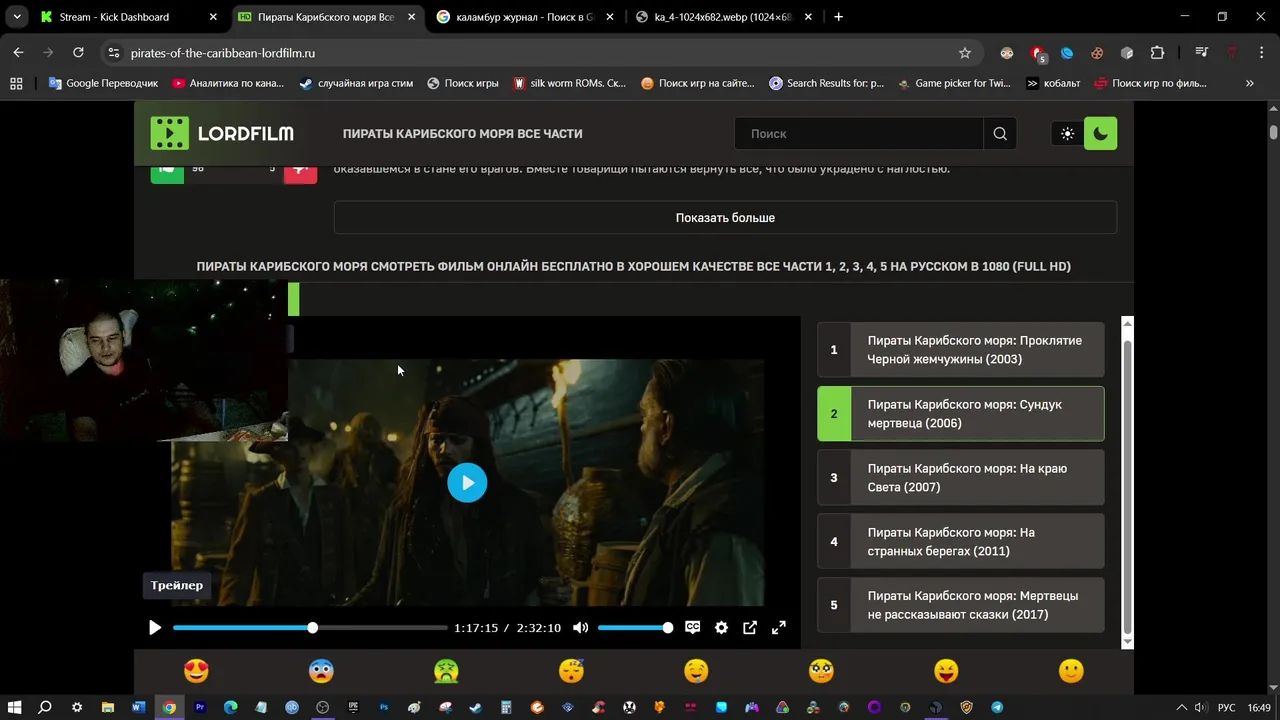The image size is (1280, 720).
Task: Toggle subtitles CC button in player
Action: click(692, 628)
